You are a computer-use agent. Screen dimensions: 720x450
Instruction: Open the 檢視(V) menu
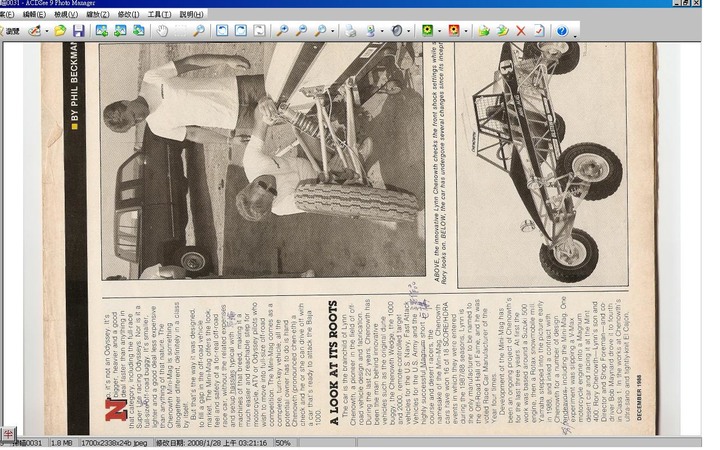pyautogui.click(x=66, y=14)
